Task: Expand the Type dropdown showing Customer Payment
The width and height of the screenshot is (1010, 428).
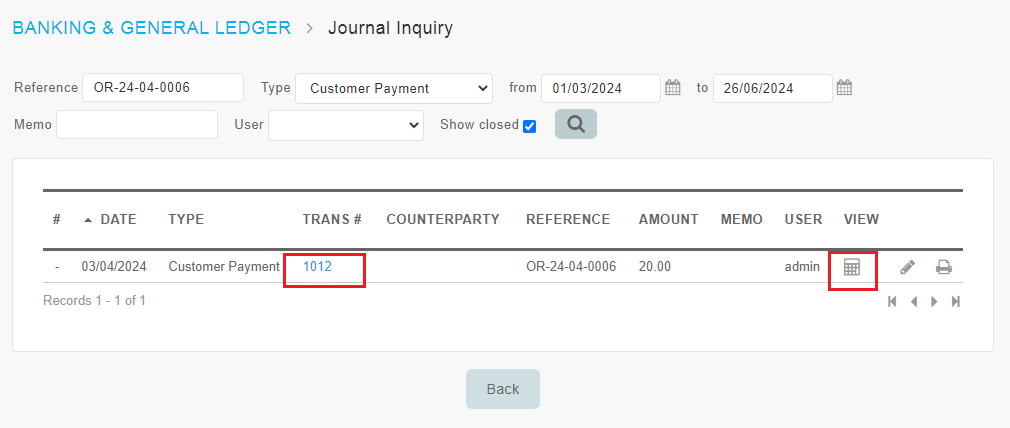Action: click(394, 88)
